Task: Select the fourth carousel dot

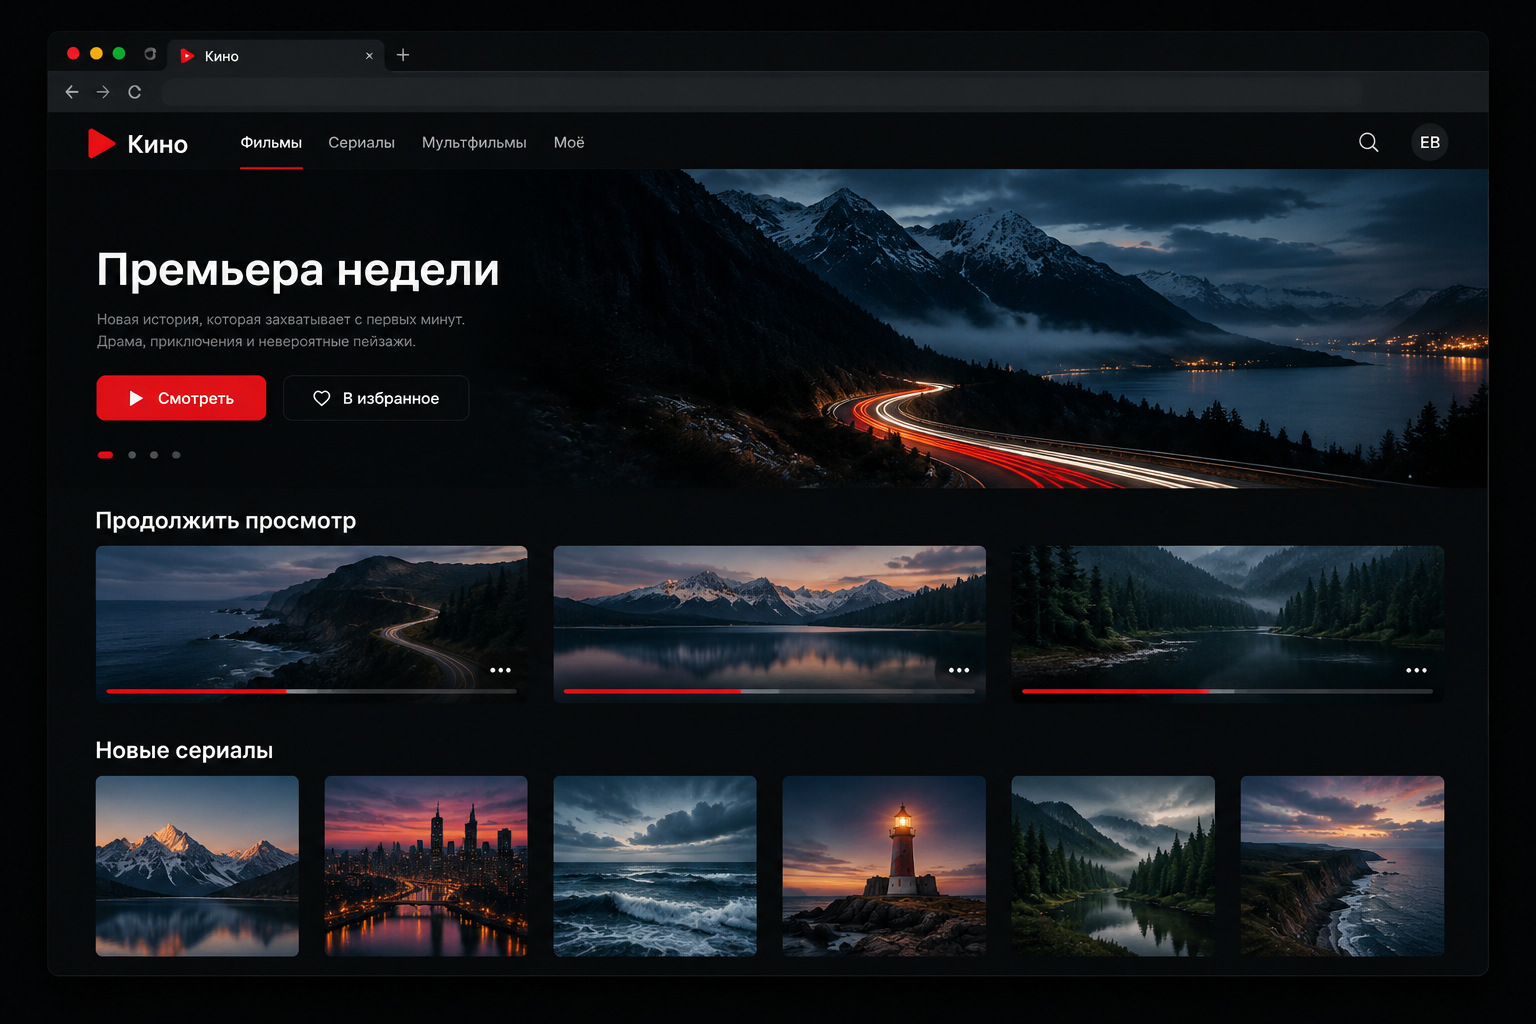Action: 176,455
